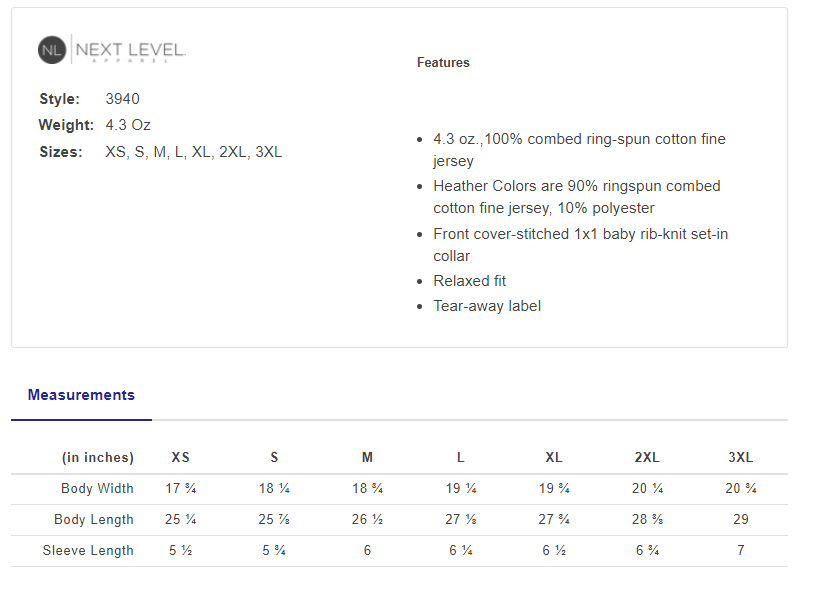Click the Relaxed fit feature bullet
The height and width of the screenshot is (599, 825).
[469, 281]
